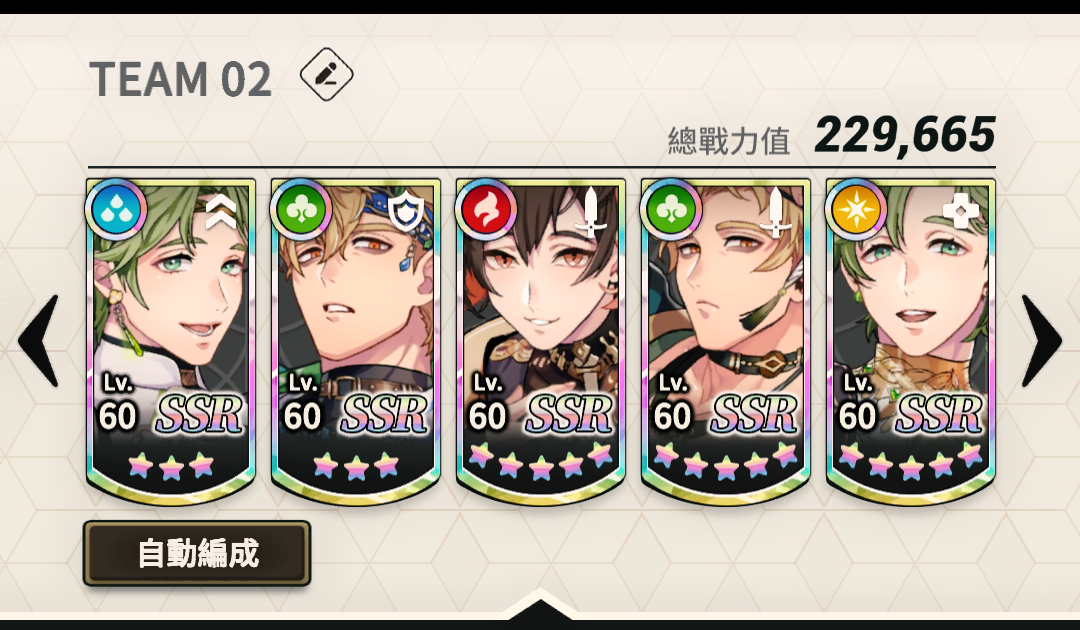The image size is (1080, 630).
Task: Click the edit pencil icon beside TEAM 02
Action: point(326,74)
